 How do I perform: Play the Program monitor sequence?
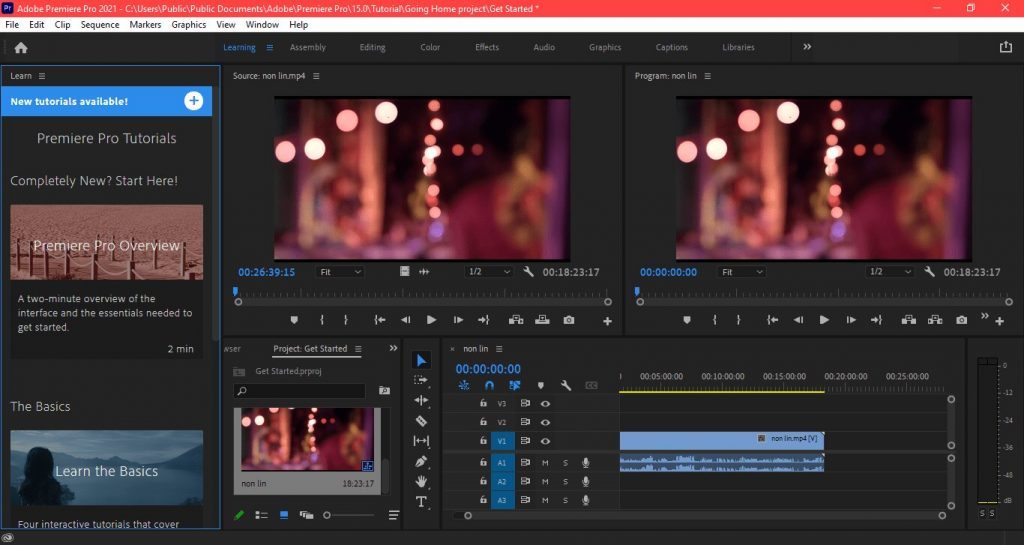pos(824,320)
